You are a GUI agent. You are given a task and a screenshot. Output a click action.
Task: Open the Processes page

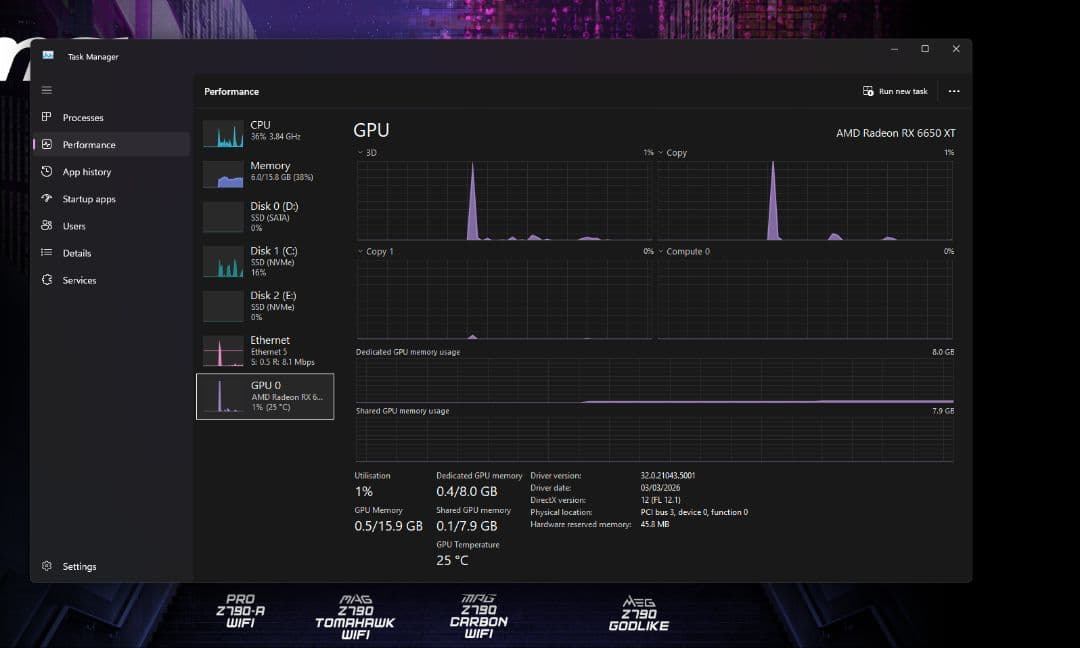pos(111,117)
